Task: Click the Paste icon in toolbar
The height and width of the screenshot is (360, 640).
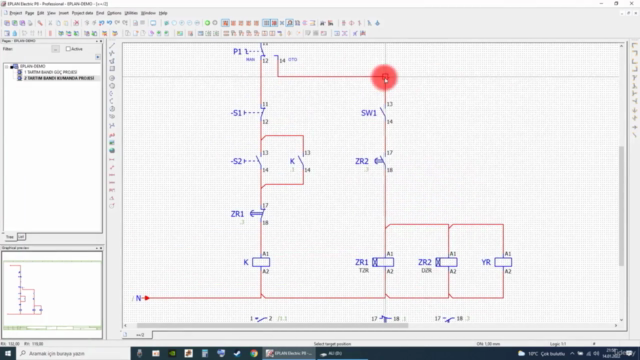Action: pyautogui.click(x=66, y=23)
